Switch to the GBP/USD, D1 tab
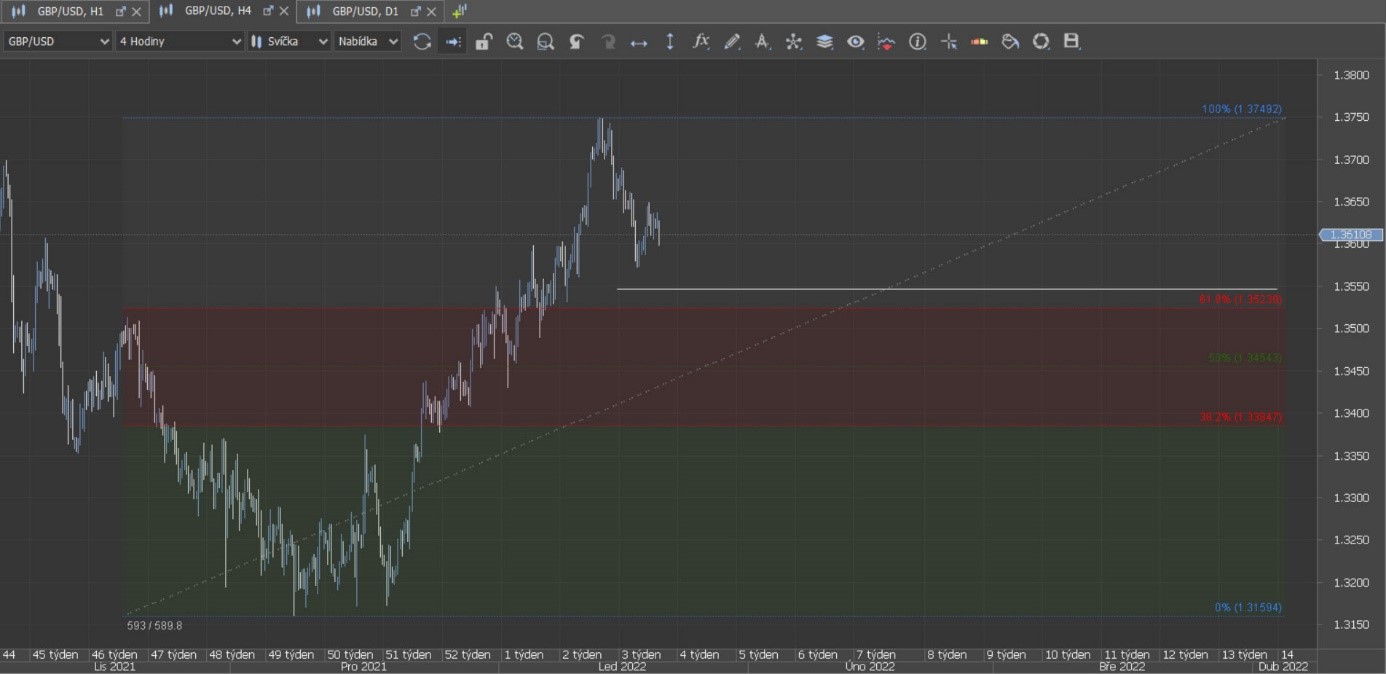The width and height of the screenshot is (1386, 674). [364, 11]
